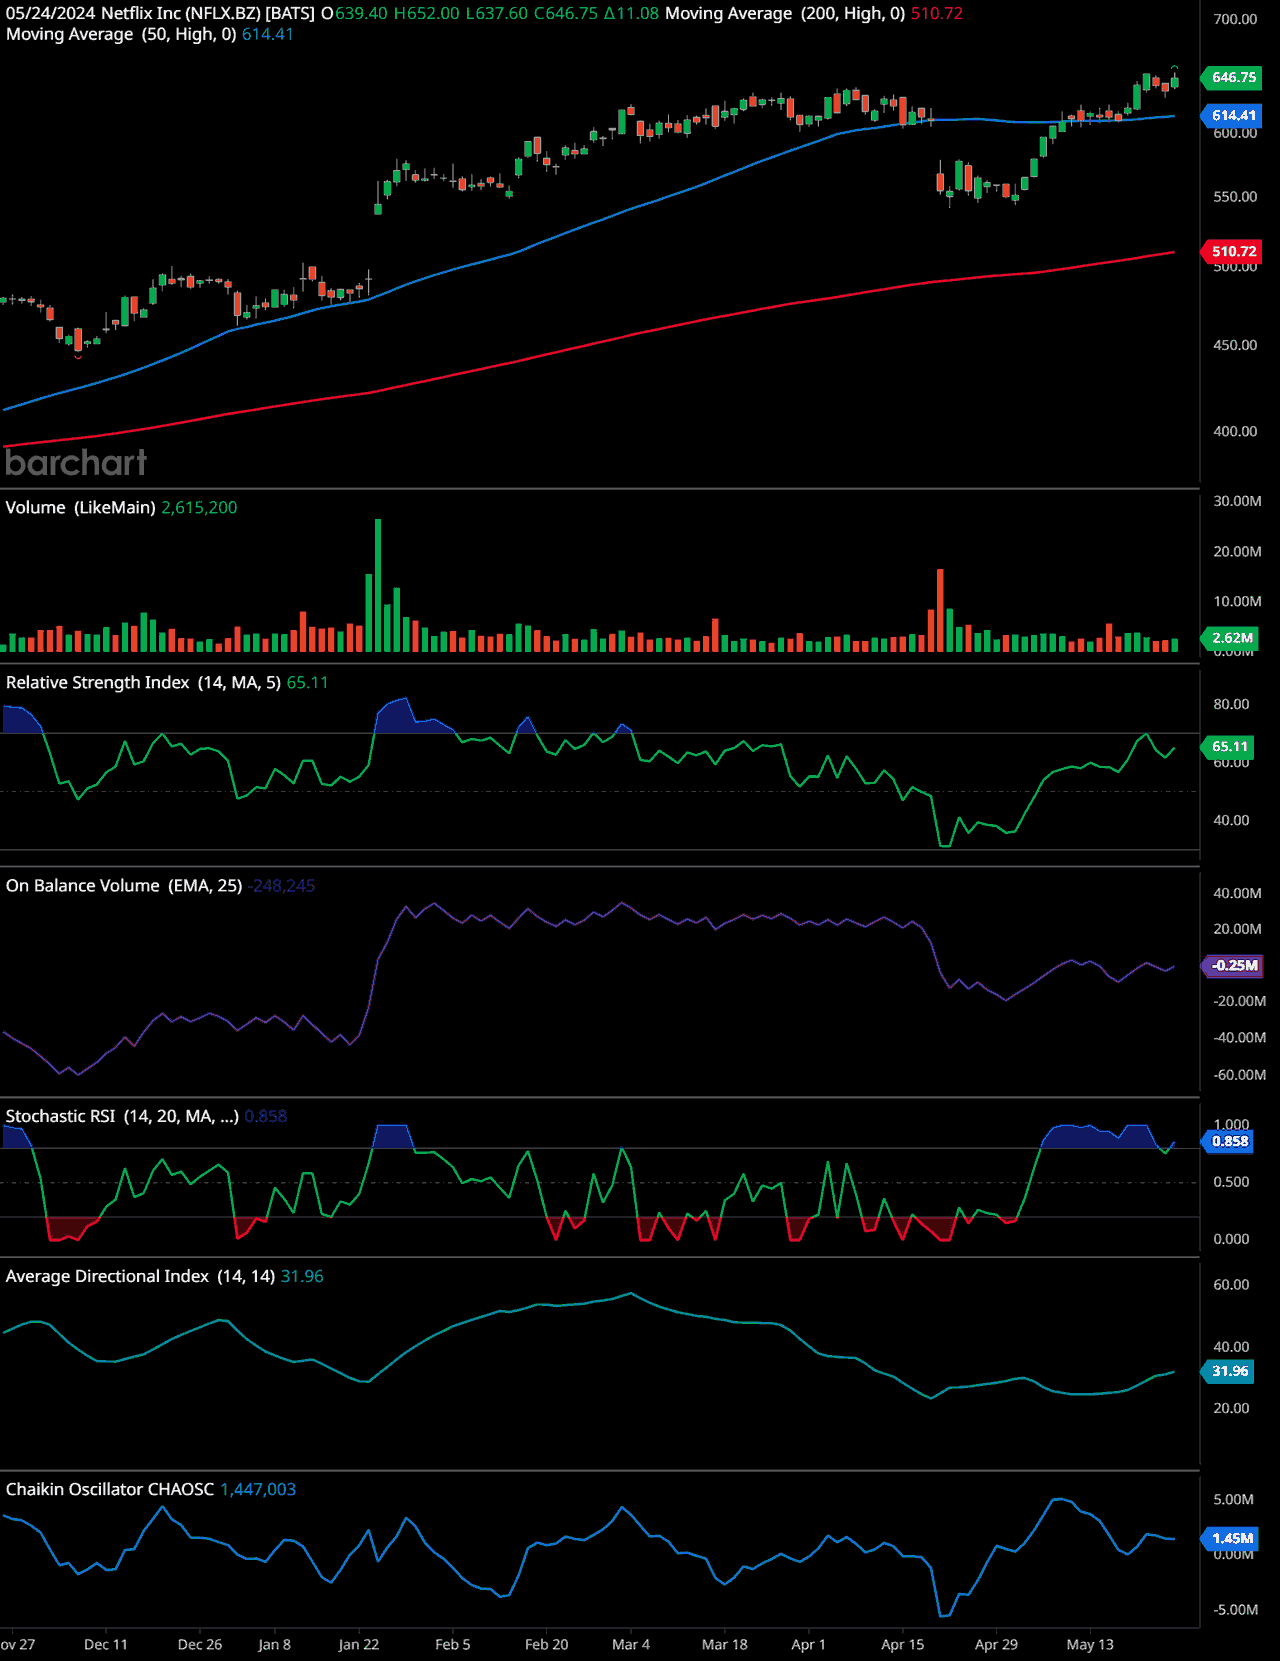Select the Moving Average (200, High, 0) legend
This screenshot has width=1280, height=1661.
coord(784,14)
